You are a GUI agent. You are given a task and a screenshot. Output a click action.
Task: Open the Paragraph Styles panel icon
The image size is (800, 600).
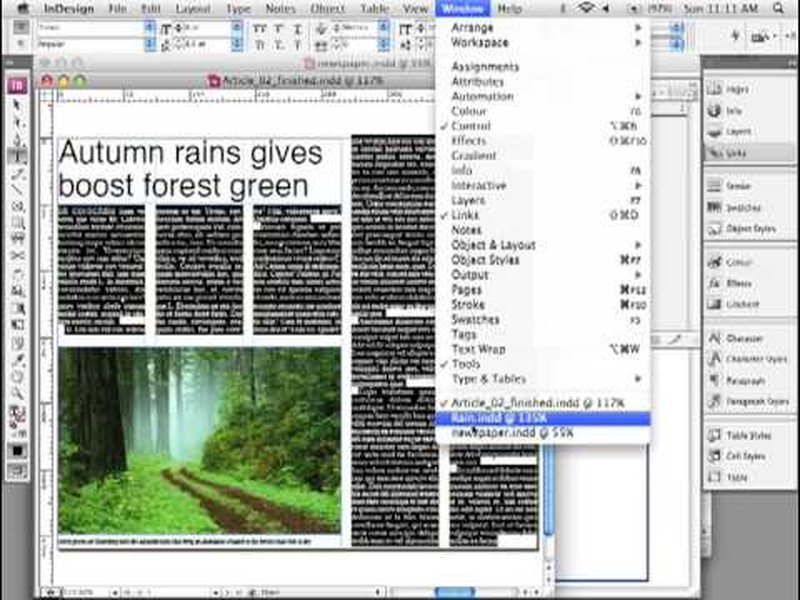coord(715,402)
